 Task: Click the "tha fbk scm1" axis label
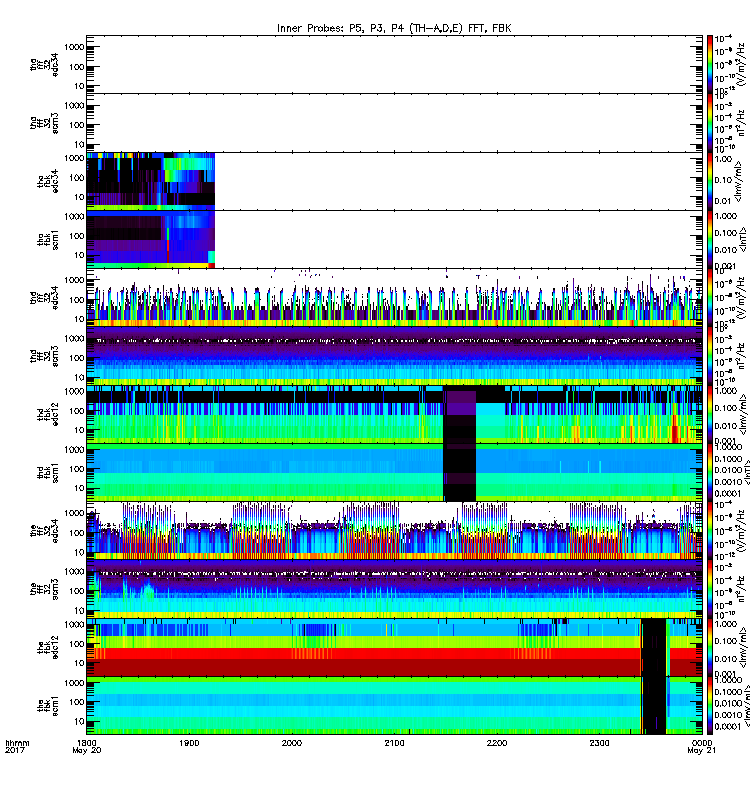pyautogui.click(x=48, y=240)
